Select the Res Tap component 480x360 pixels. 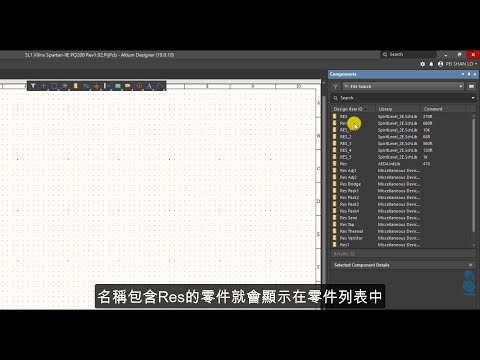pos(402,224)
